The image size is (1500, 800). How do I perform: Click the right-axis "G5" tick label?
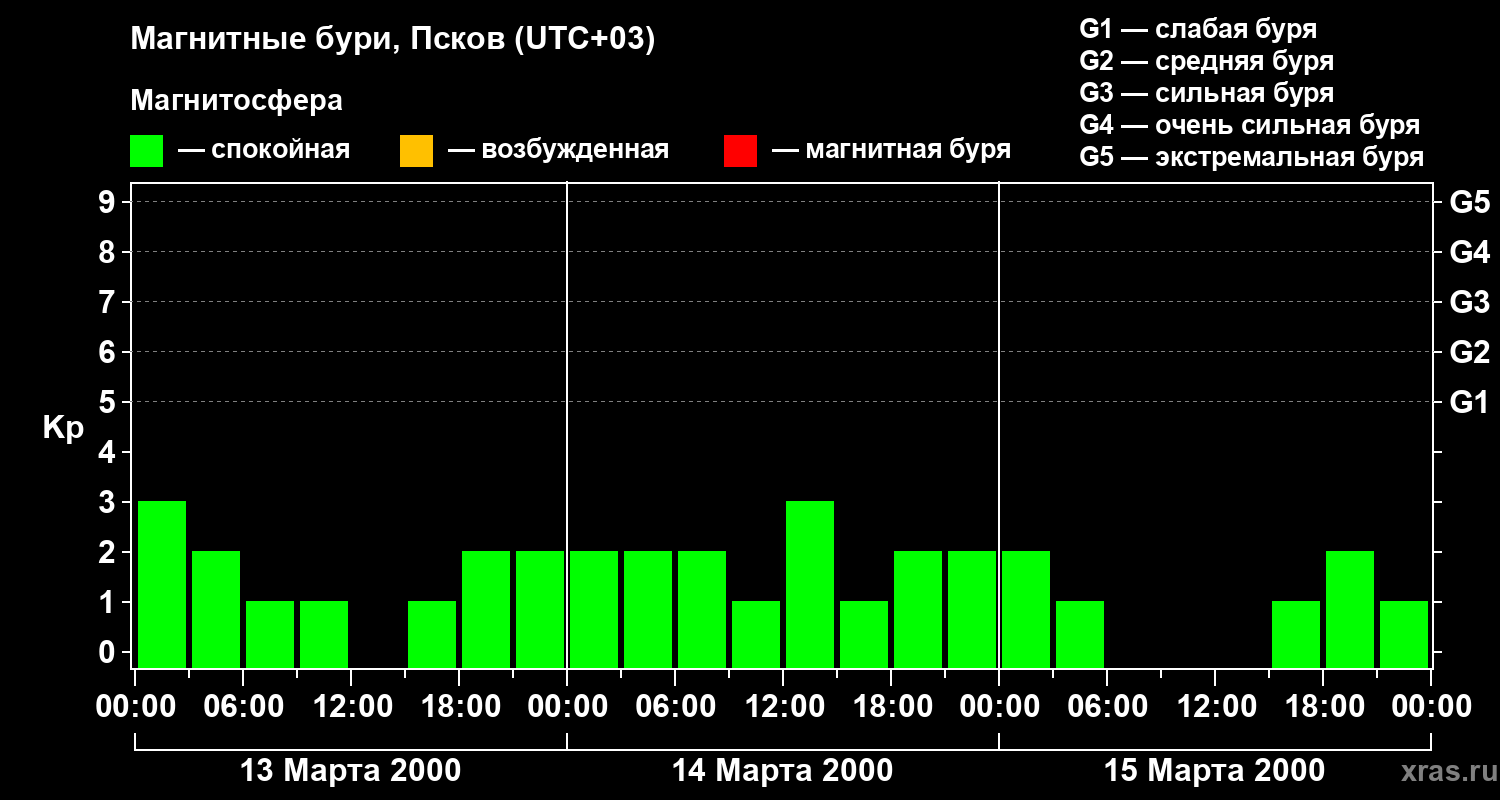(x=1469, y=202)
